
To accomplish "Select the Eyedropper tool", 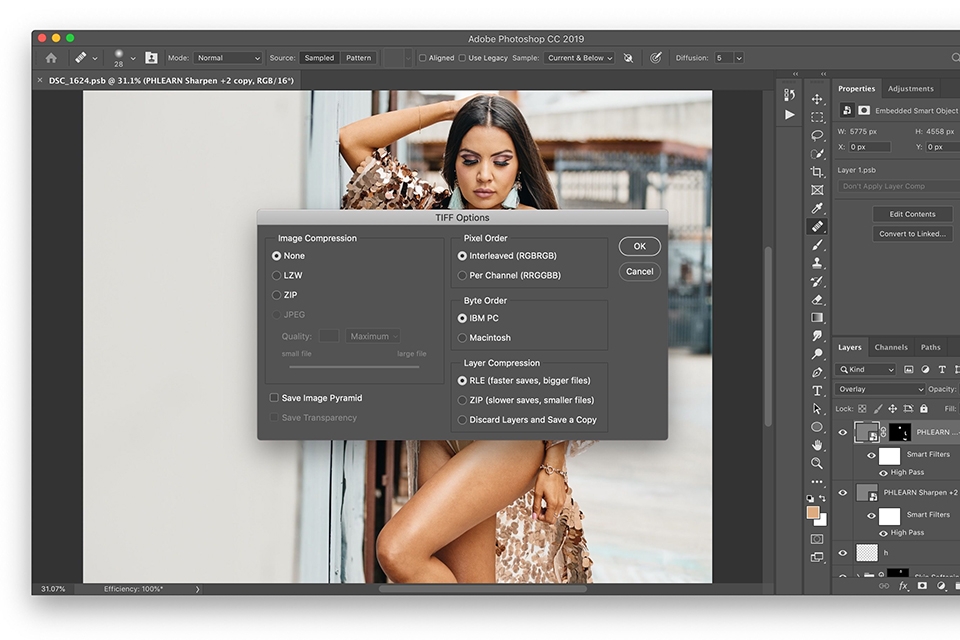I will (817, 208).
